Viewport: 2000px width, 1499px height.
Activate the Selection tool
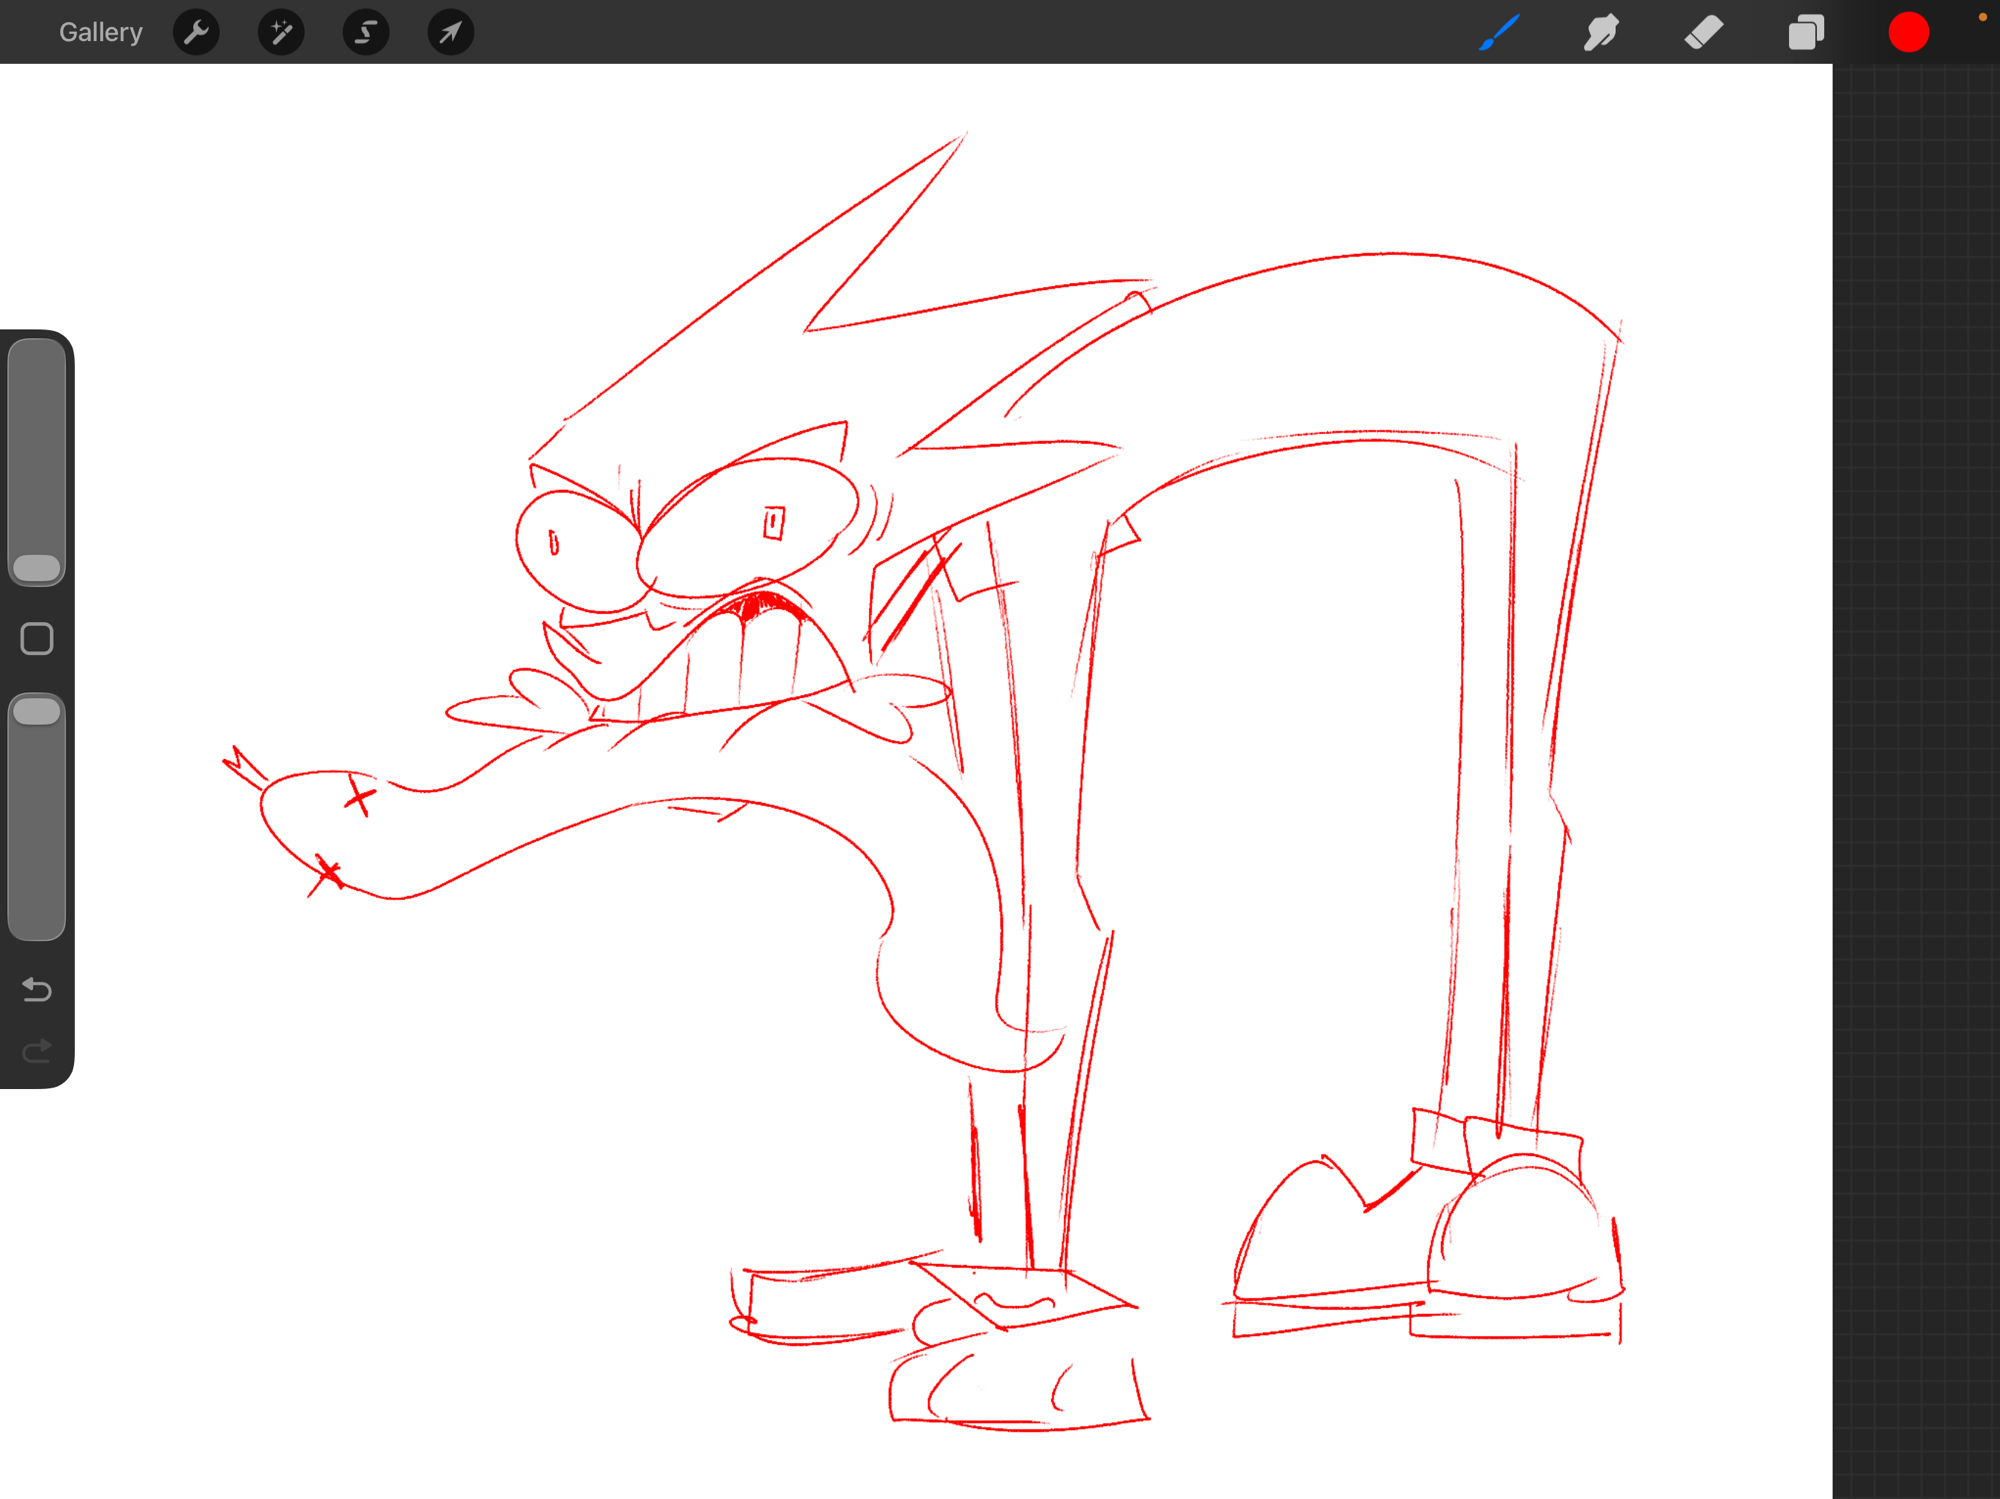(366, 32)
